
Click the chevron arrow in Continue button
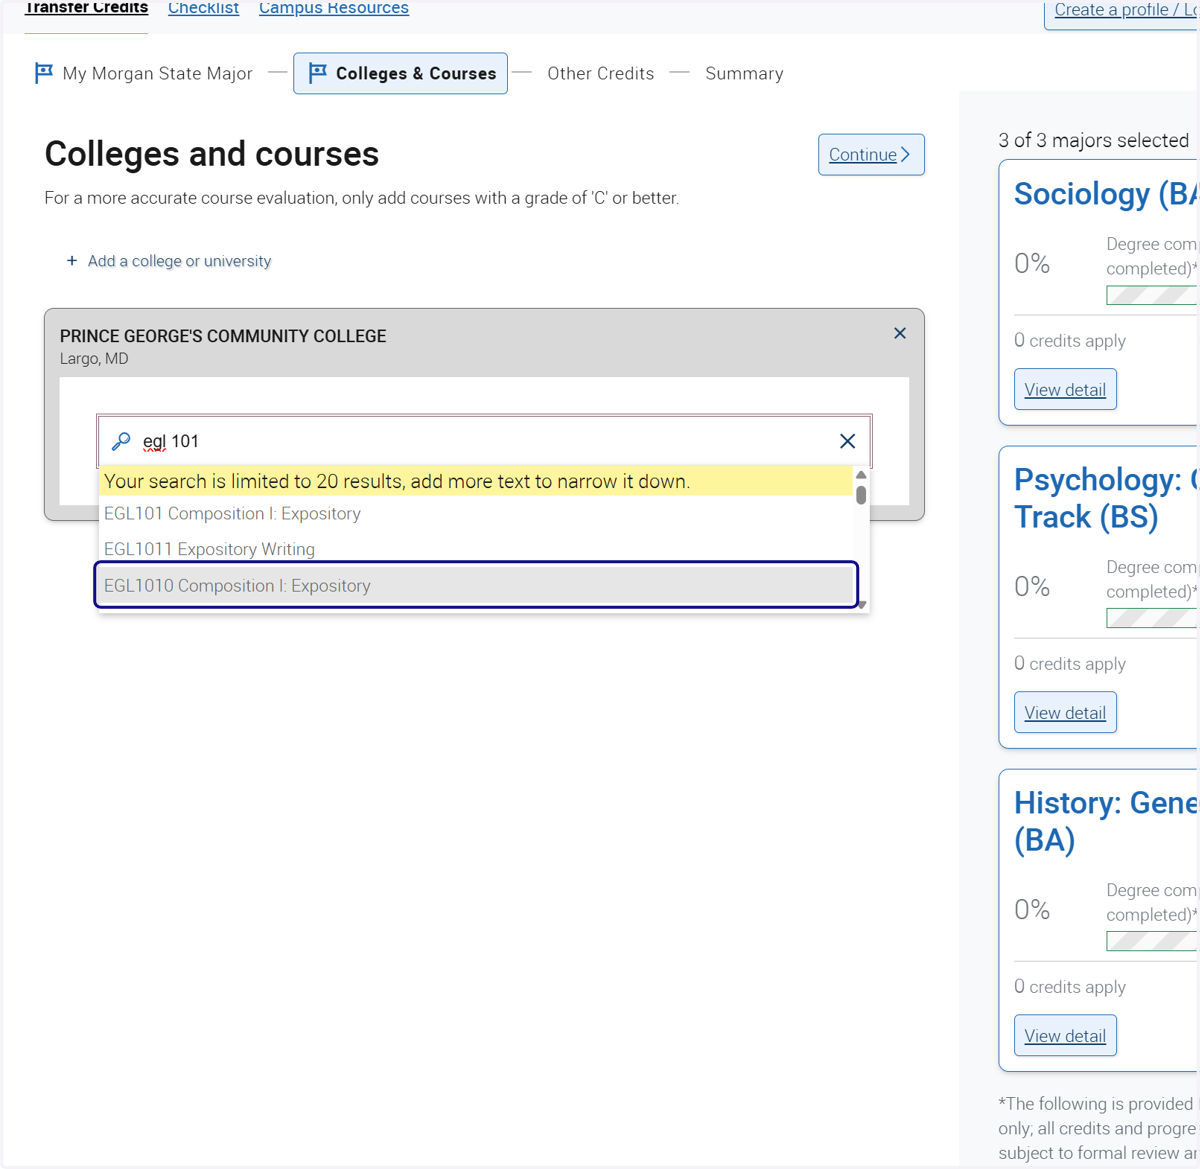(x=905, y=155)
